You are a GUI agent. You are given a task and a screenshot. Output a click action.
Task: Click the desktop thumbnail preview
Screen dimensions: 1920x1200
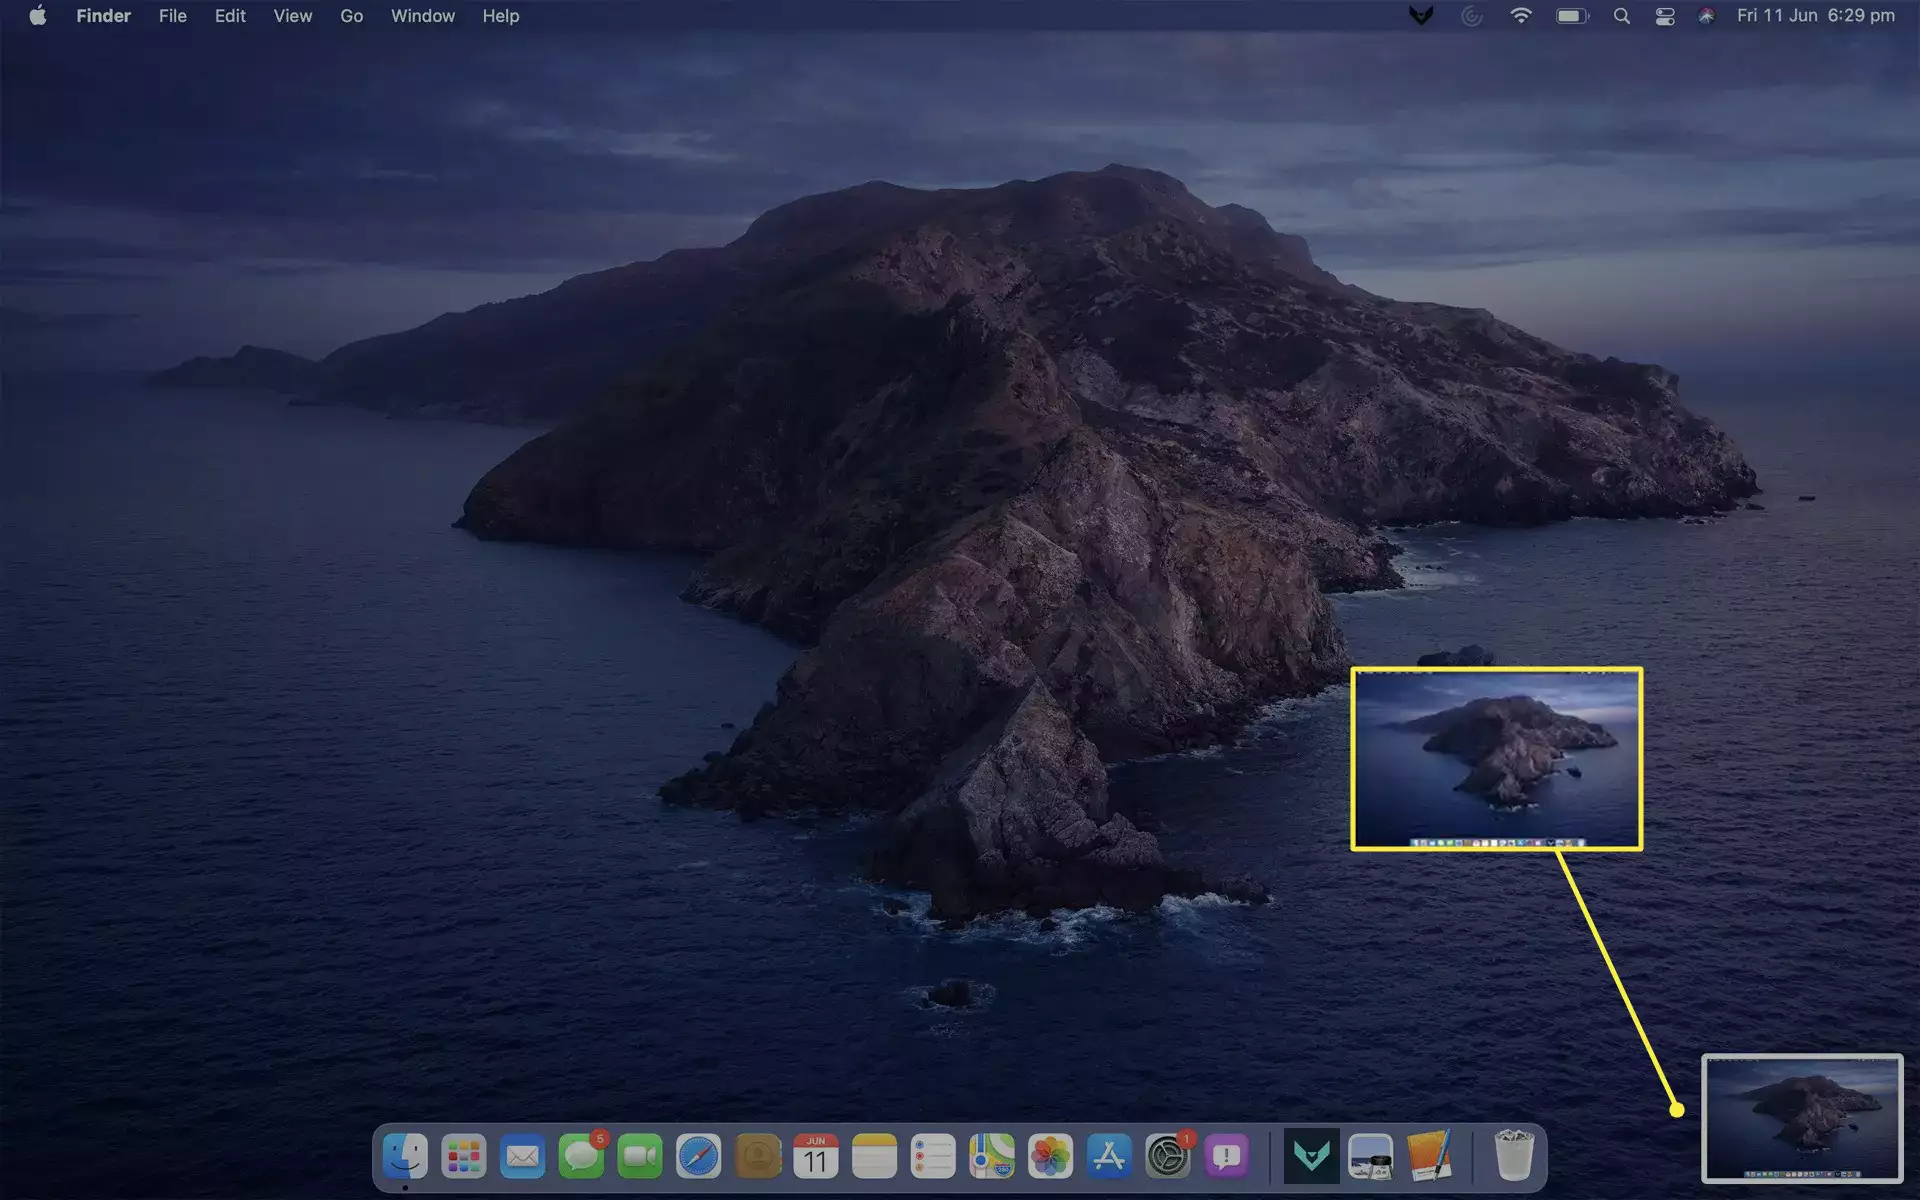click(1804, 1120)
